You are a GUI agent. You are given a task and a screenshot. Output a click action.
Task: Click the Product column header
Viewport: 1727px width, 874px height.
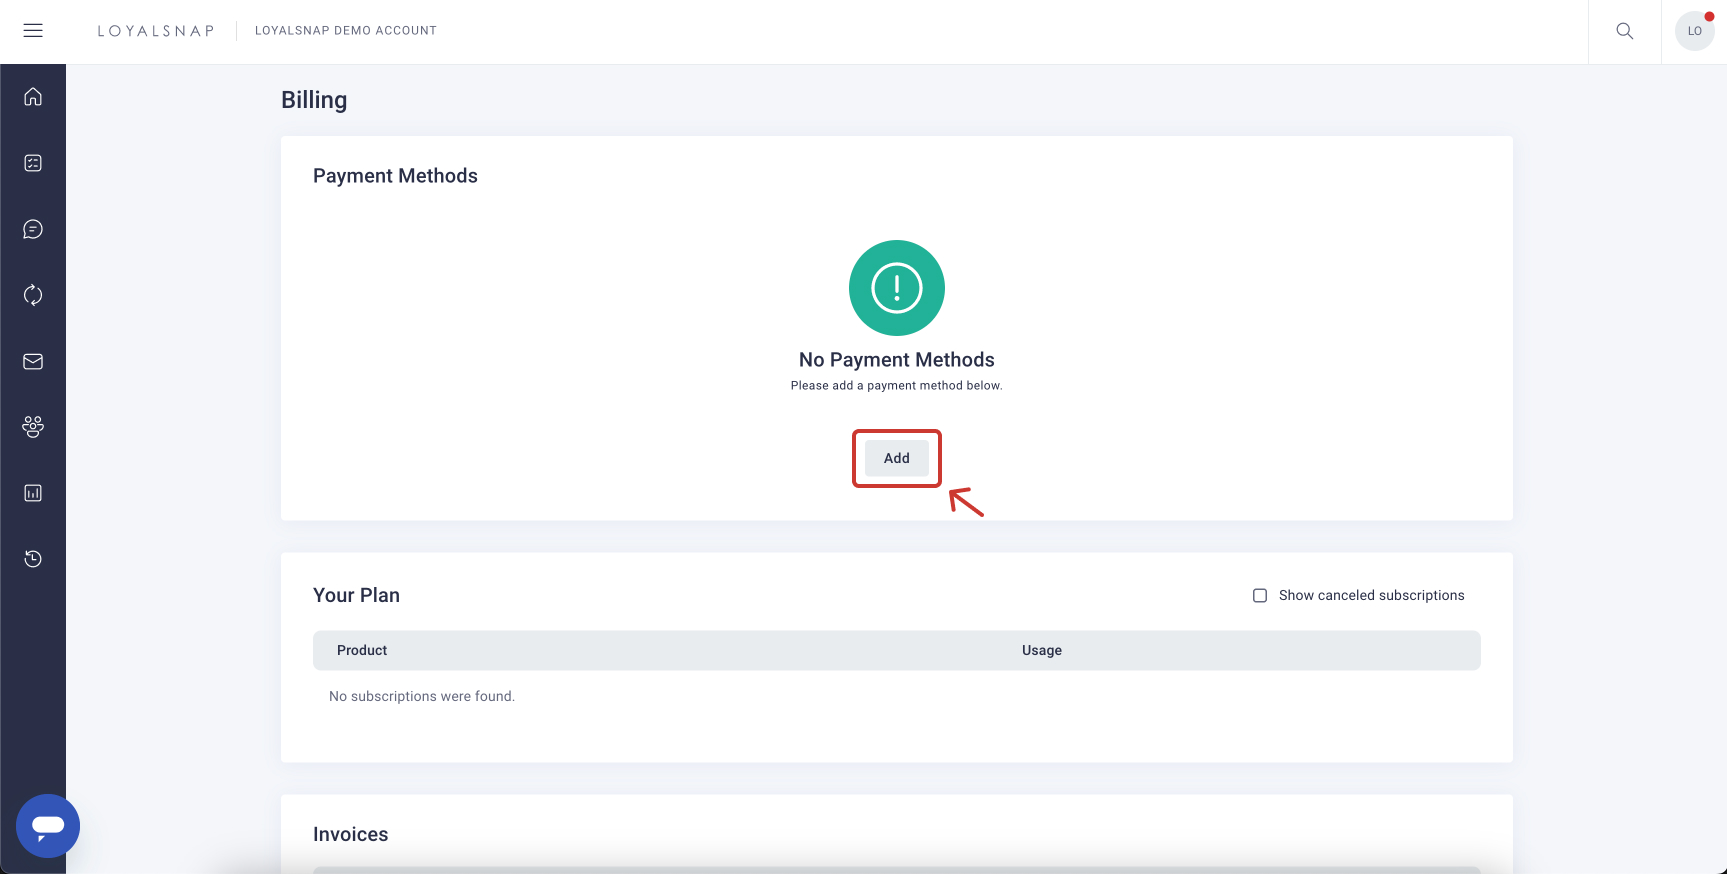362,650
